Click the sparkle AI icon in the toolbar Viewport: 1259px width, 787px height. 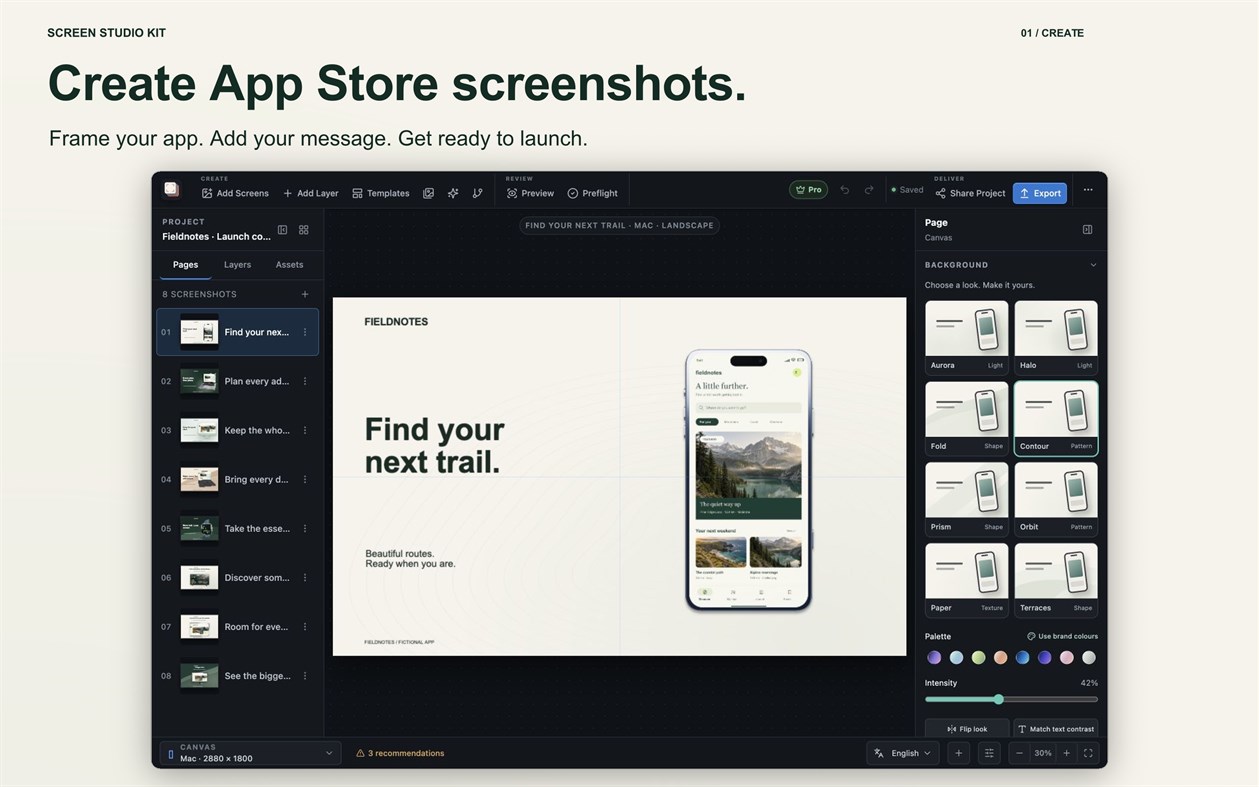(x=453, y=193)
